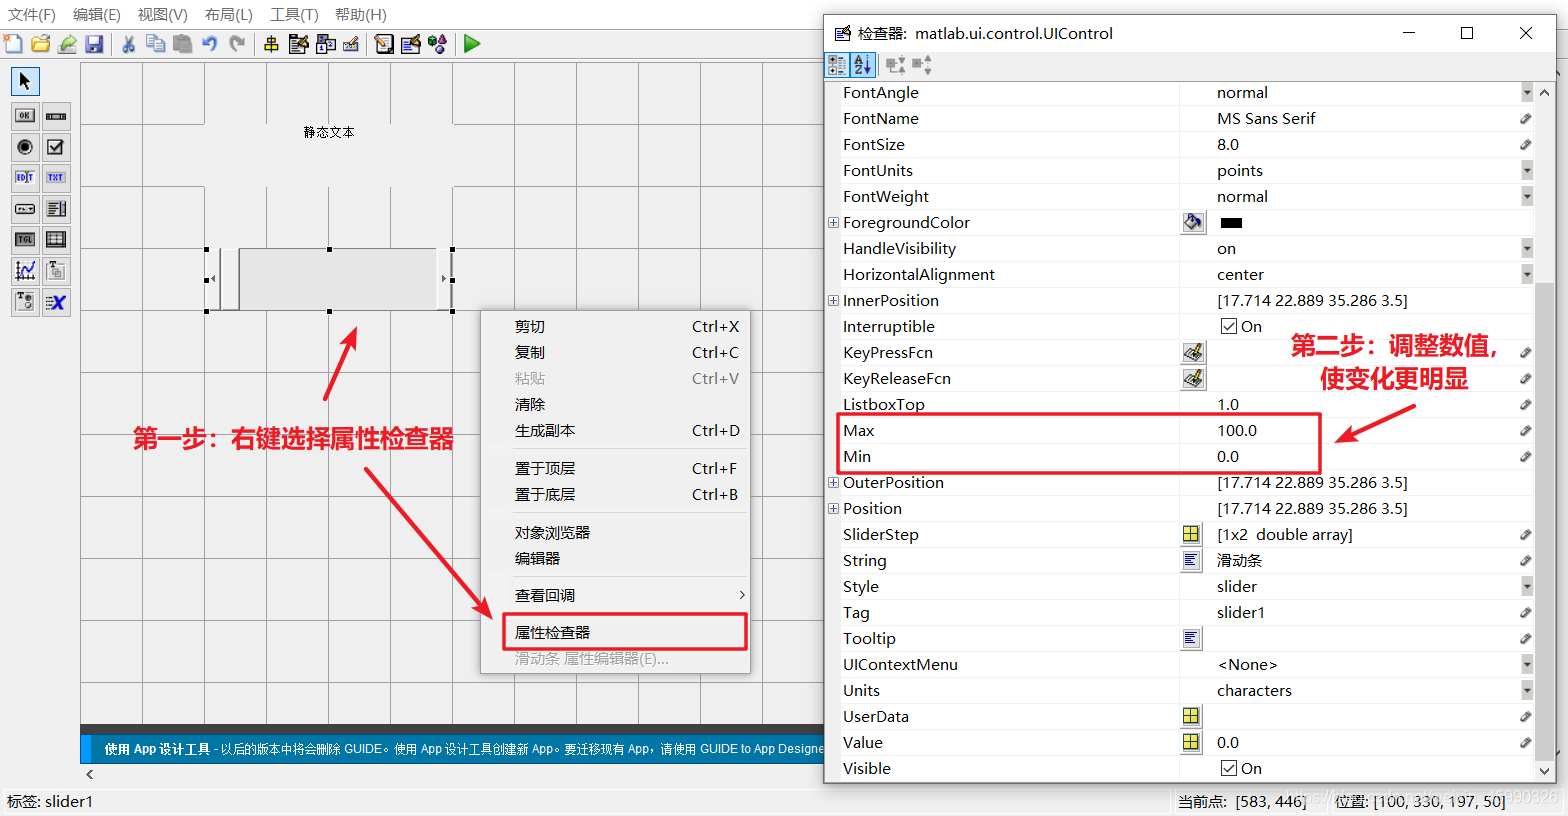Open the HorizontalAlignment dropdown

pyautogui.click(x=1526, y=274)
